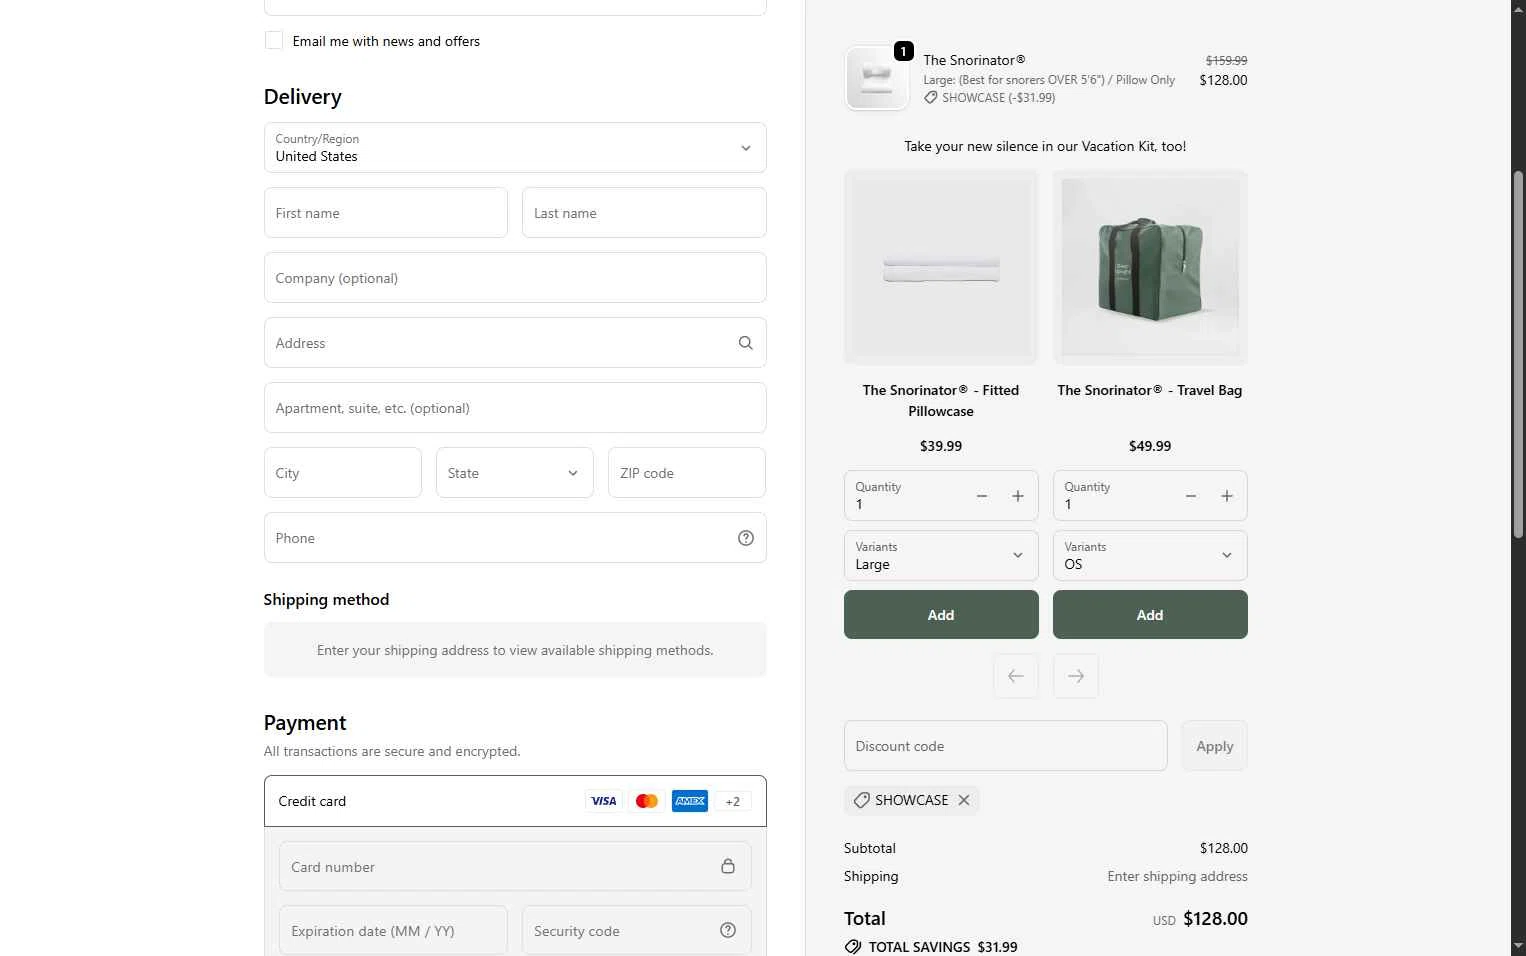Image resolution: width=1526 pixels, height=956 pixels.
Task: Click The Snorinator - Fitted Pillowcase title
Action: (941, 401)
